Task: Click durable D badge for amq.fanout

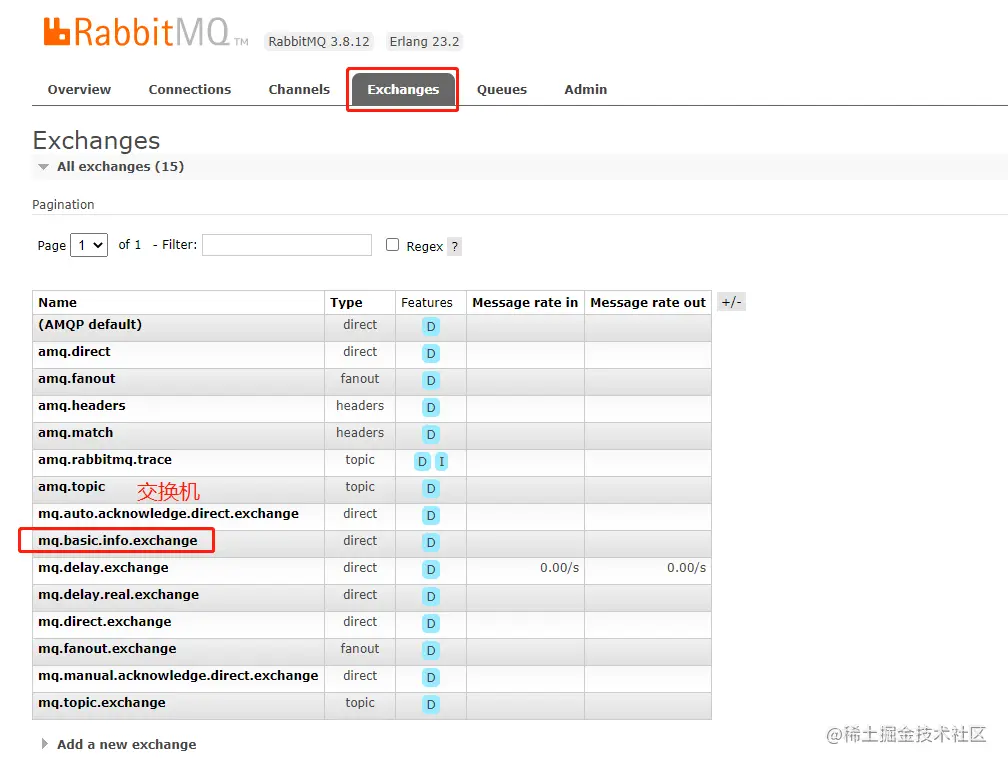Action: (x=431, y=380)
